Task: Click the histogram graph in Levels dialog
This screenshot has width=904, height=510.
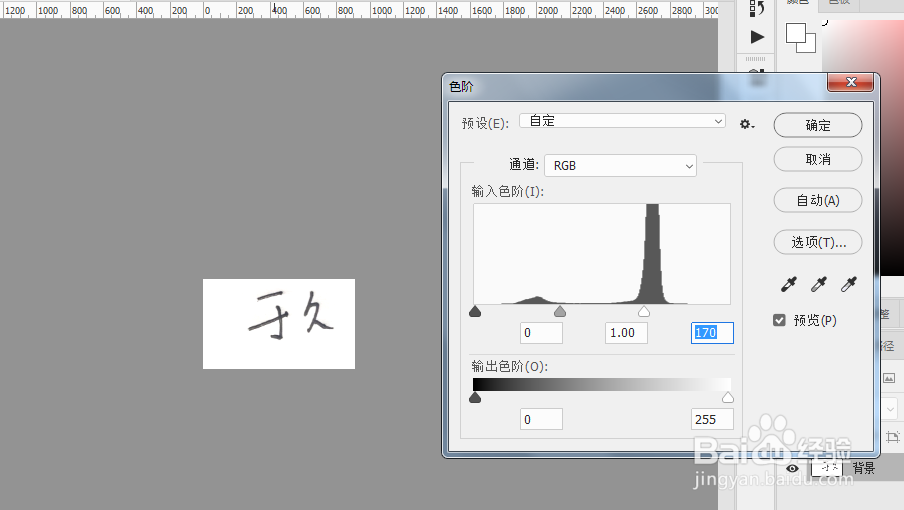Action: pyautogui.click(x=602, y=254)
